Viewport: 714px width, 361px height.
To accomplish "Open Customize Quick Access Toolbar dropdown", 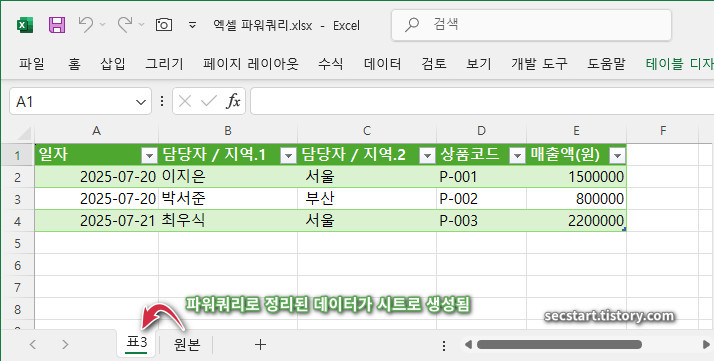I will tap(193, 25).
